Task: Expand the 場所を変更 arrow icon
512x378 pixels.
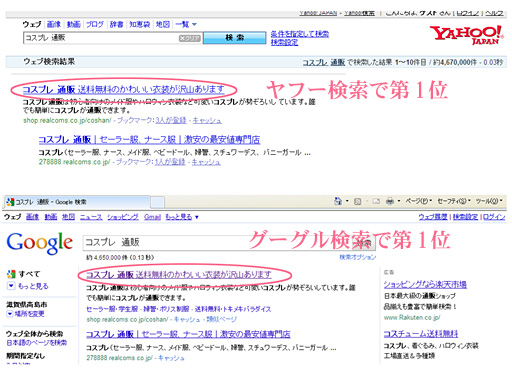Action: click(x=10, y=314)
